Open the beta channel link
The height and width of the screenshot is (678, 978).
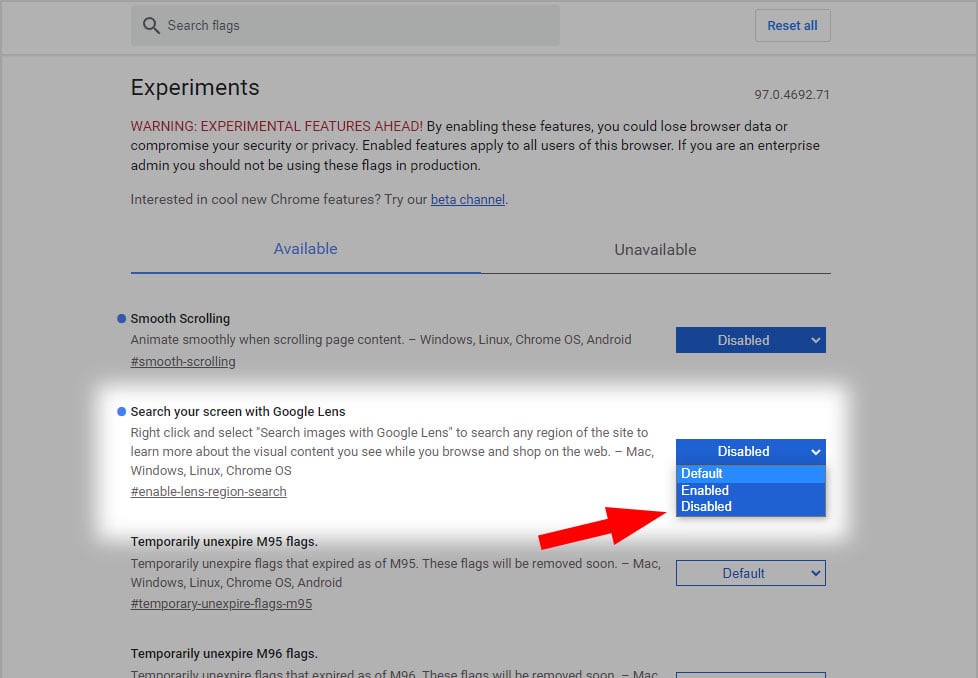(x=468, y=200)
